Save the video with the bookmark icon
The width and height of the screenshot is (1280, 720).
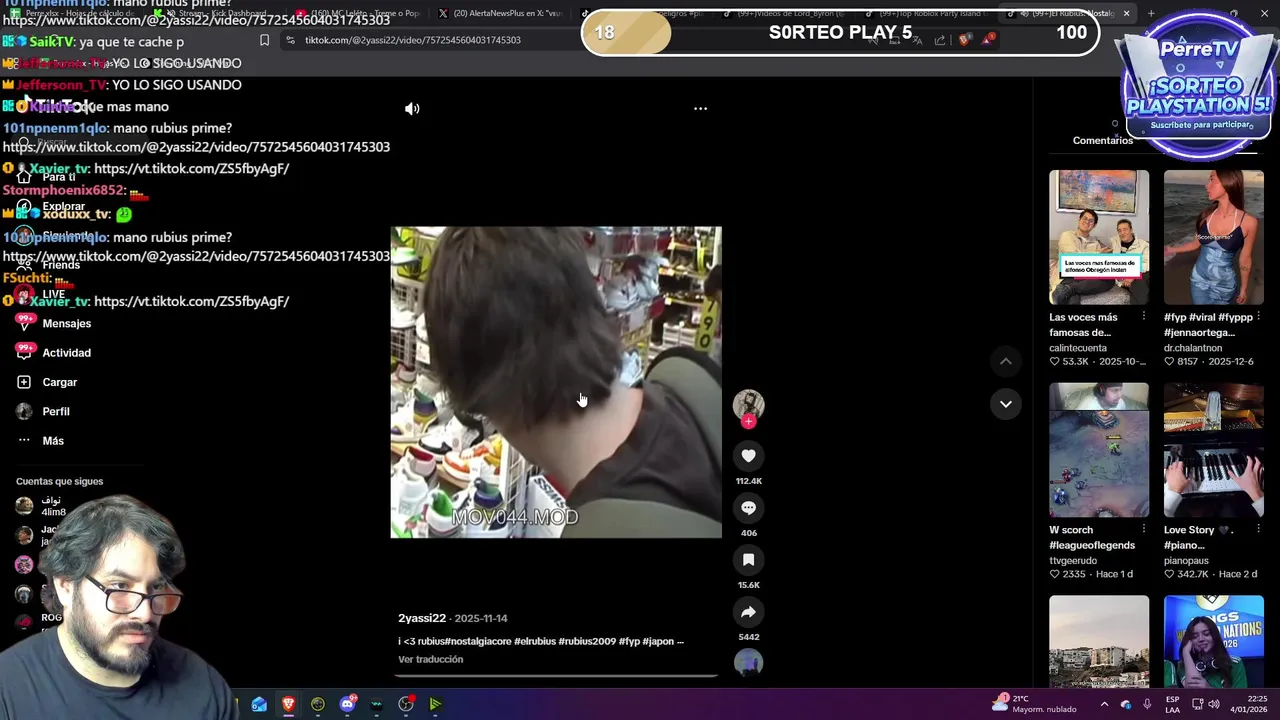(x=748, y=560)
